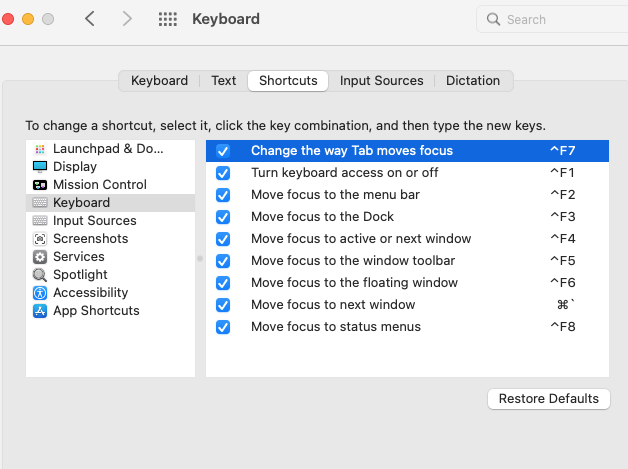Select the Display icon in category list
628x469 pixels.
pos(40,167)
